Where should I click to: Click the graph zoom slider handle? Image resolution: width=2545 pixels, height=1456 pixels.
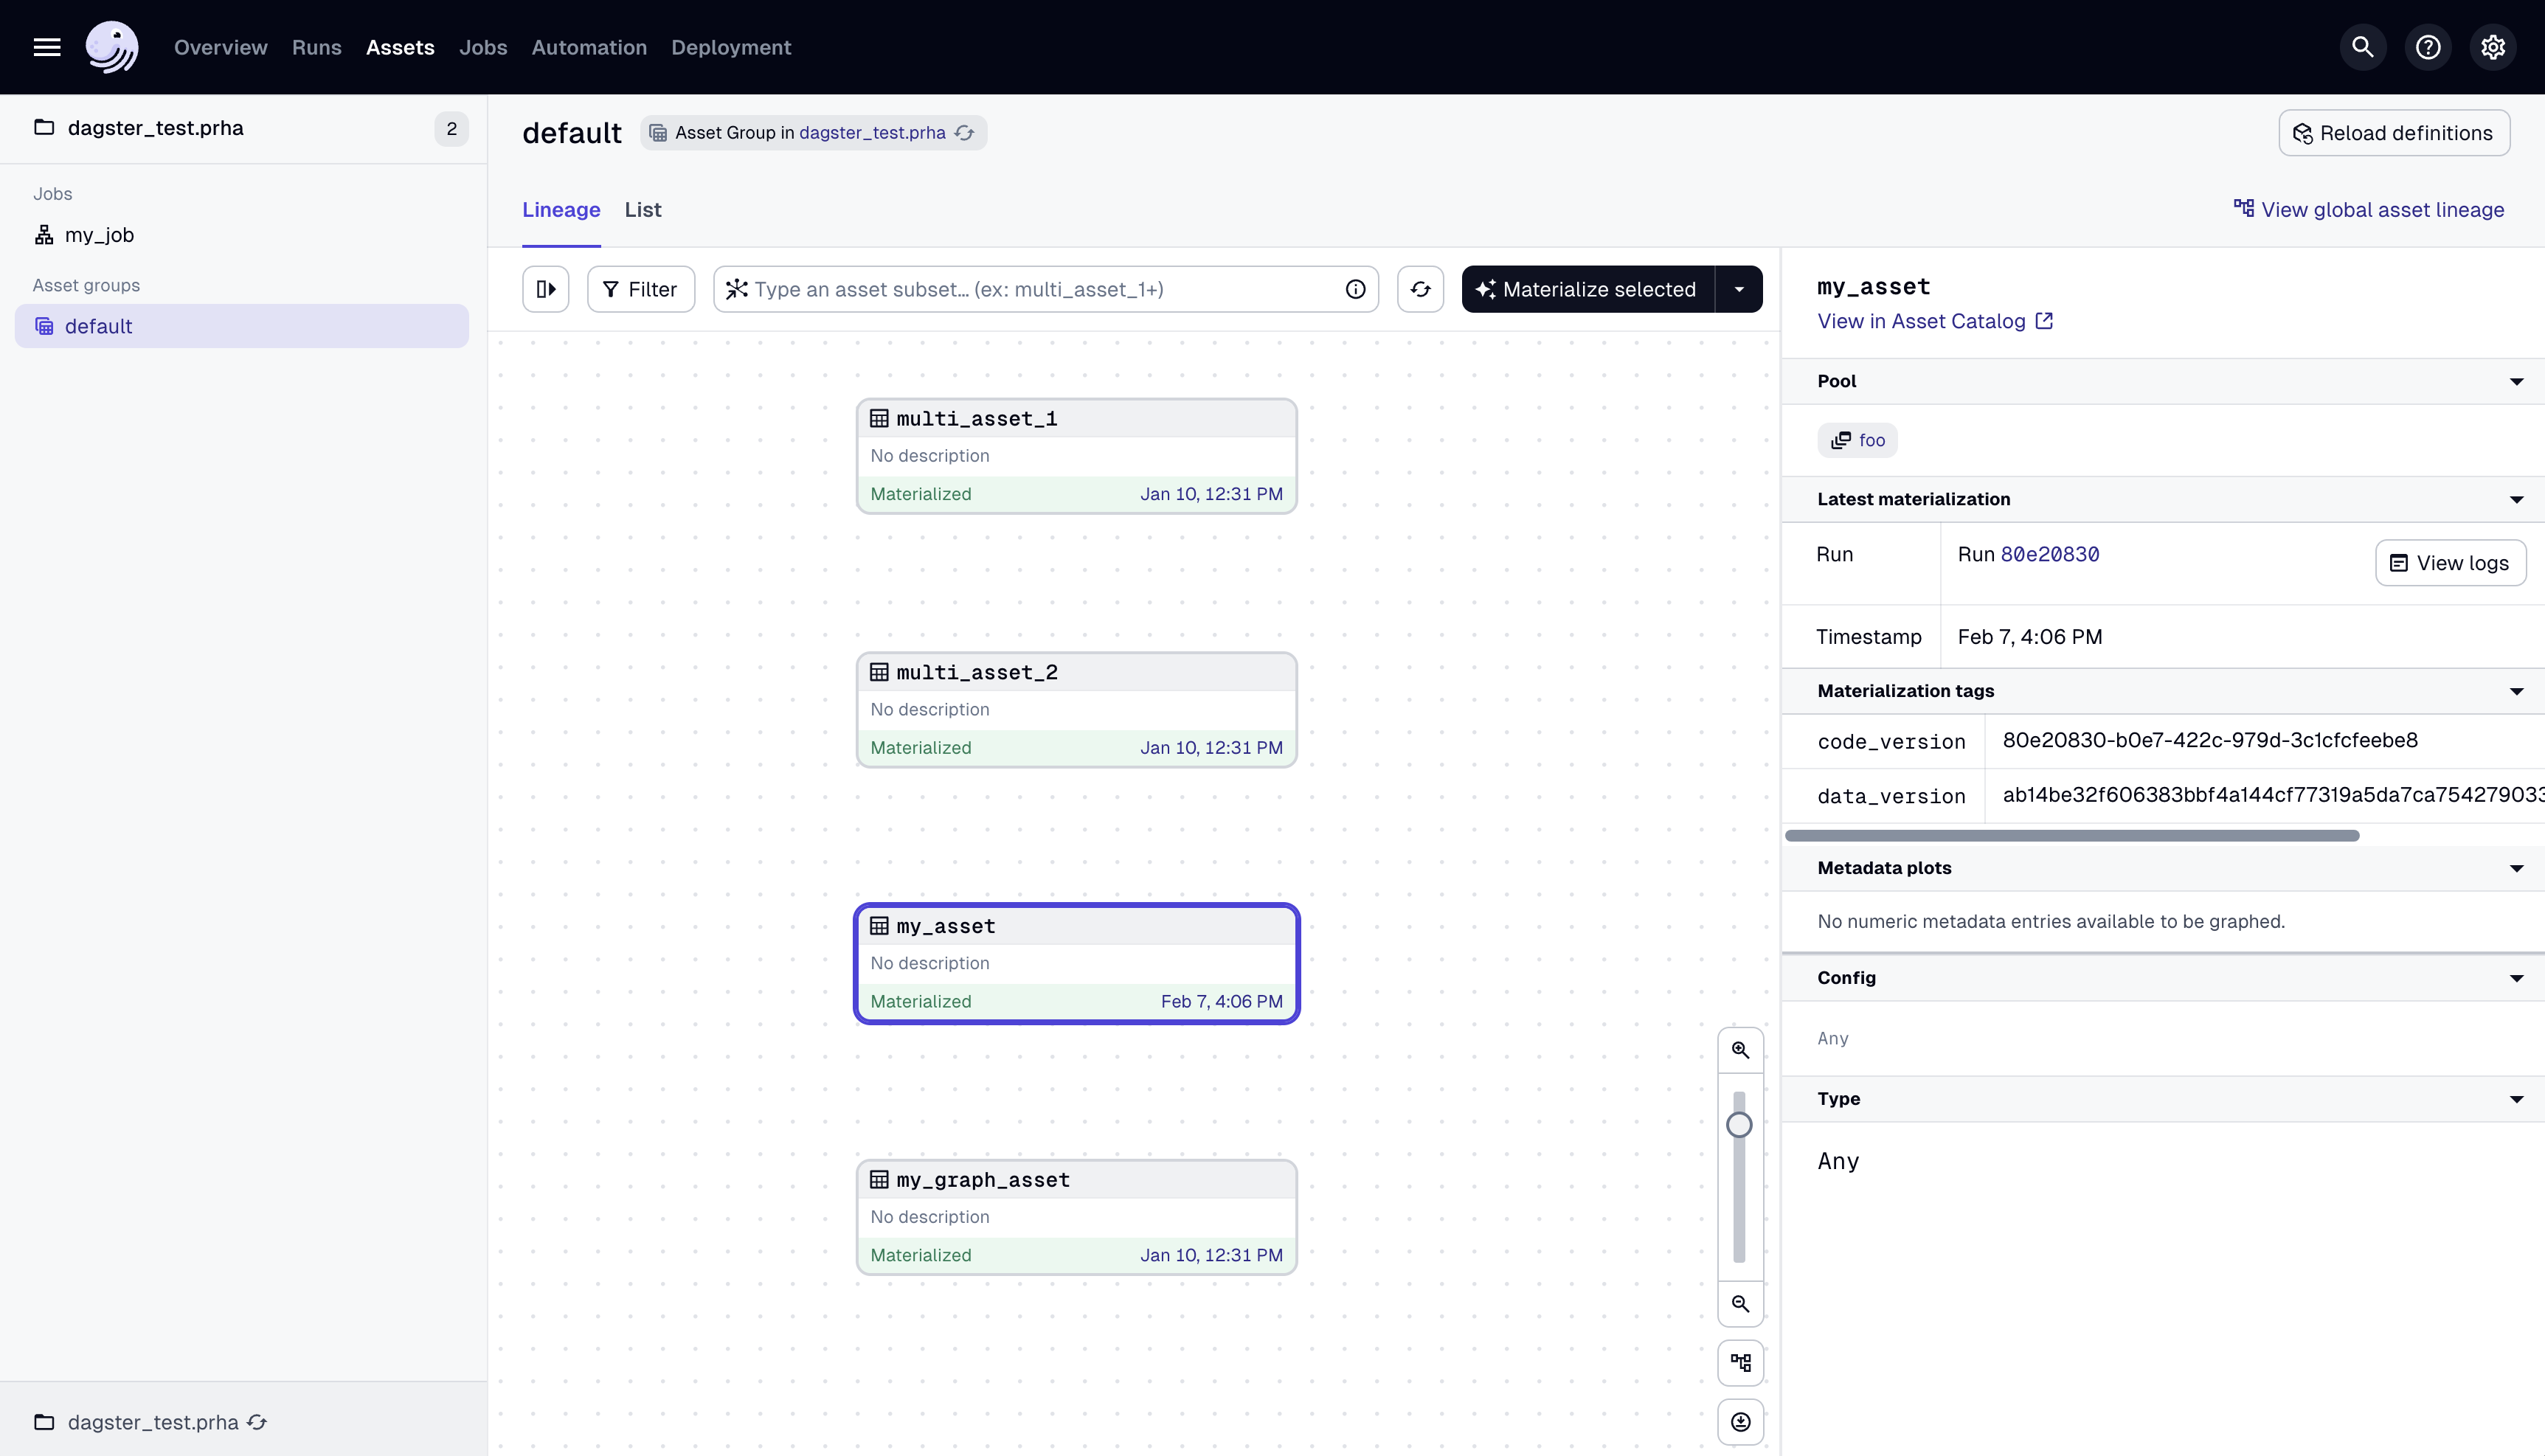pyautogui.click(x=1739, y=1125)
